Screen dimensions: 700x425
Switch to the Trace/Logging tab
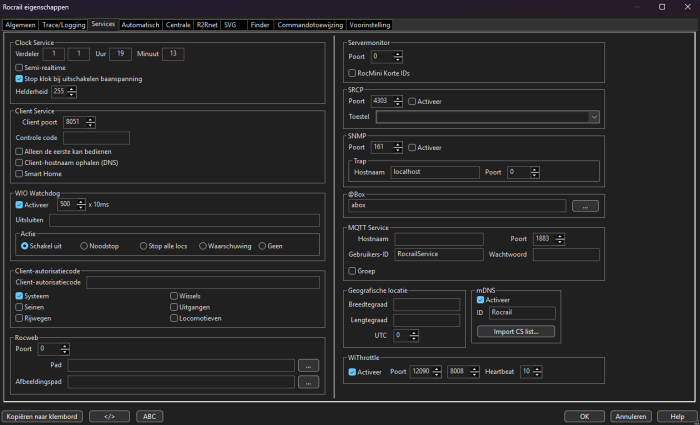(x=64, y=23)
